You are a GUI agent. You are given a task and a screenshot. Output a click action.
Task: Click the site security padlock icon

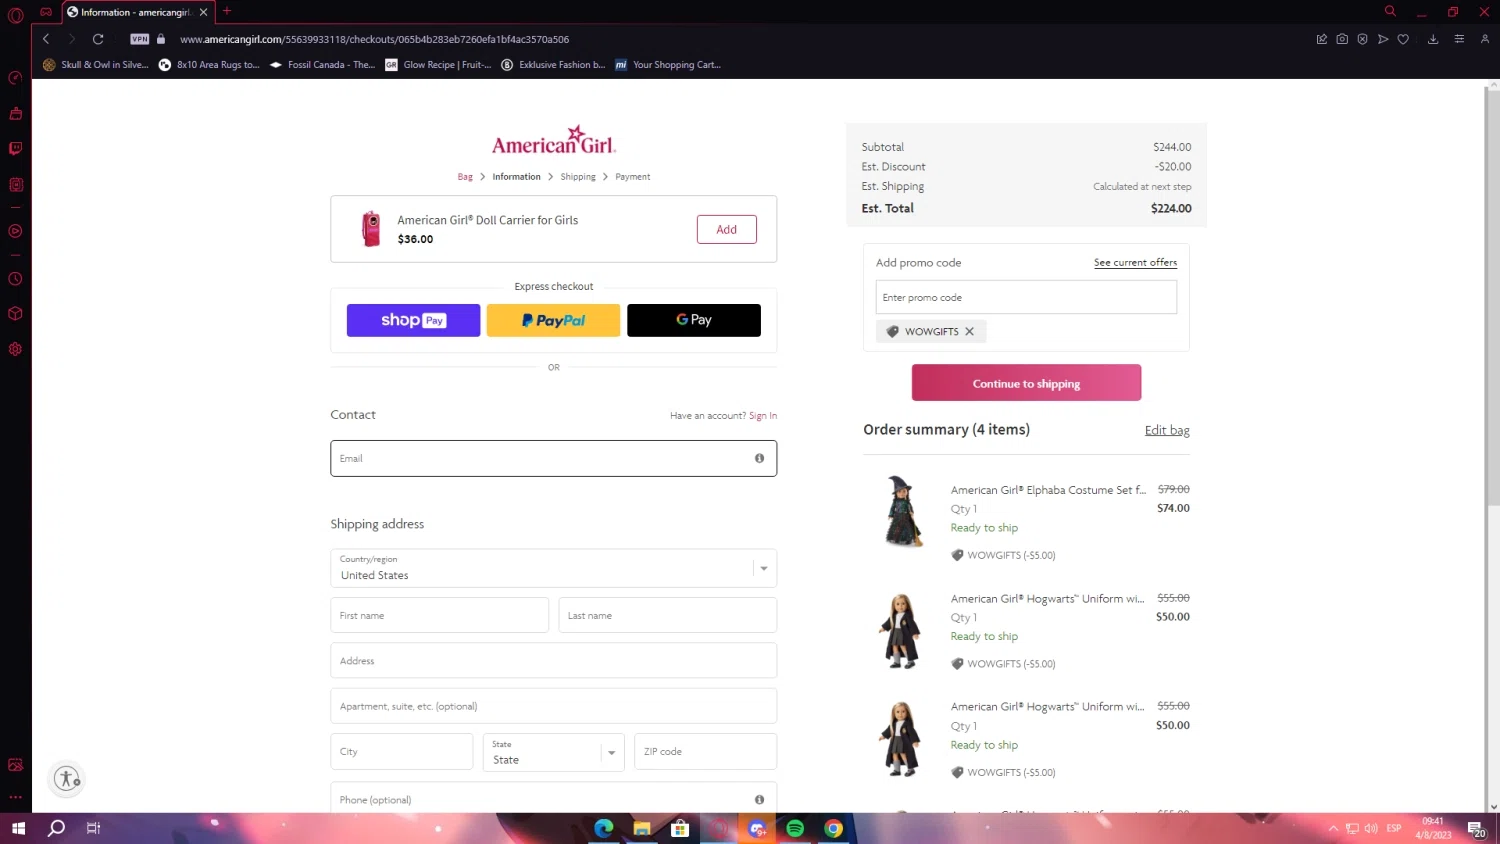pyautogui.click(x=161, y=39)
